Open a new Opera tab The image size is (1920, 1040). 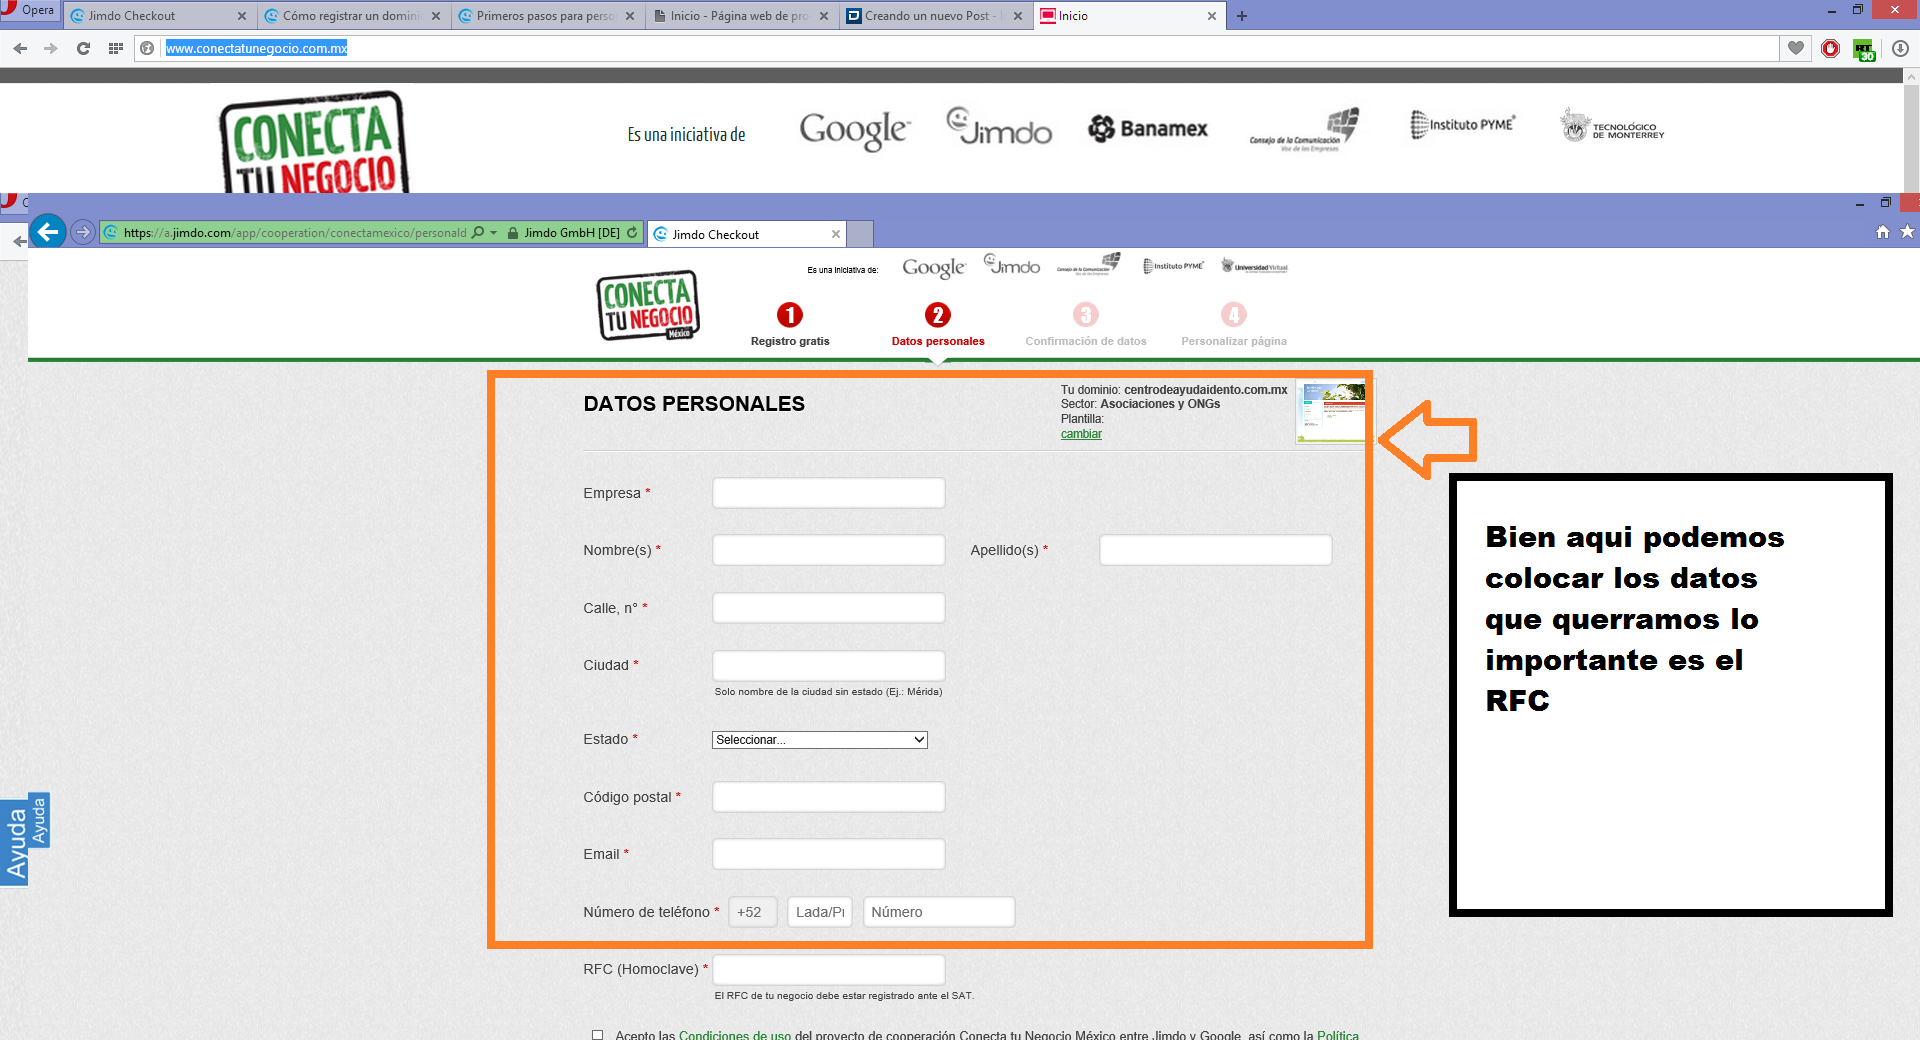[x=1242, y=16]
